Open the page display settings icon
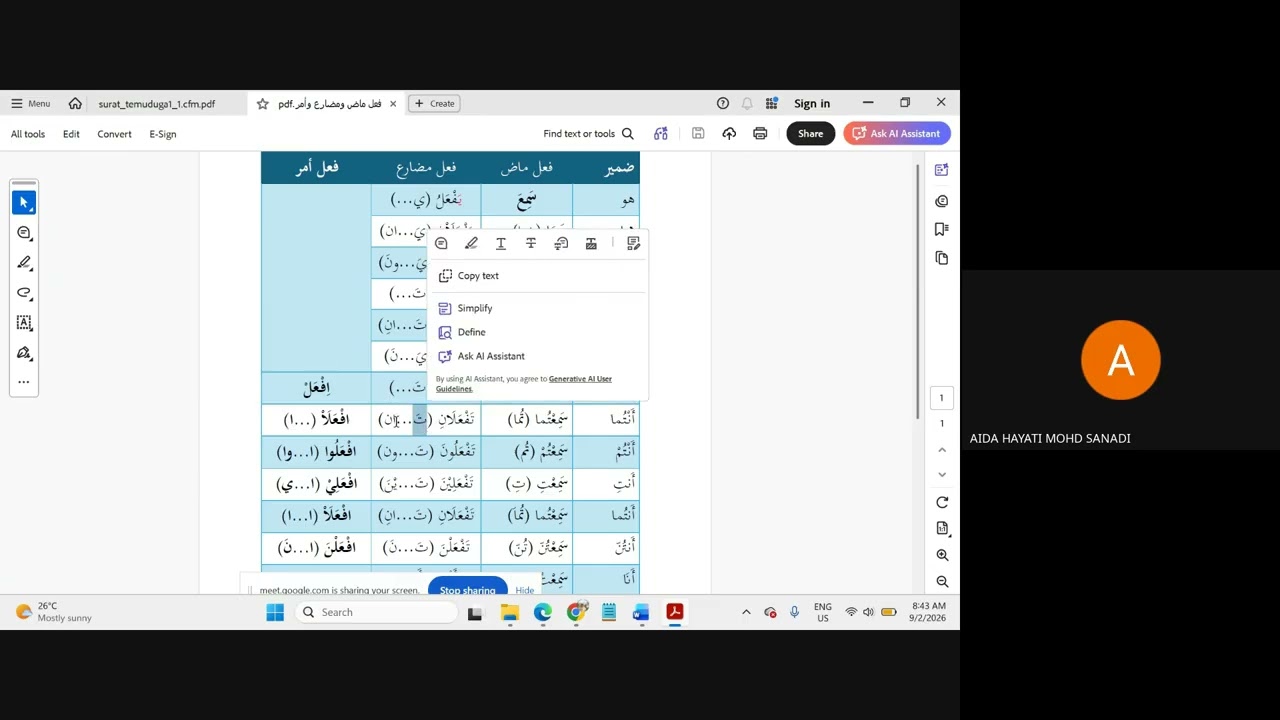1280x720 pixels. coord(942,528)
